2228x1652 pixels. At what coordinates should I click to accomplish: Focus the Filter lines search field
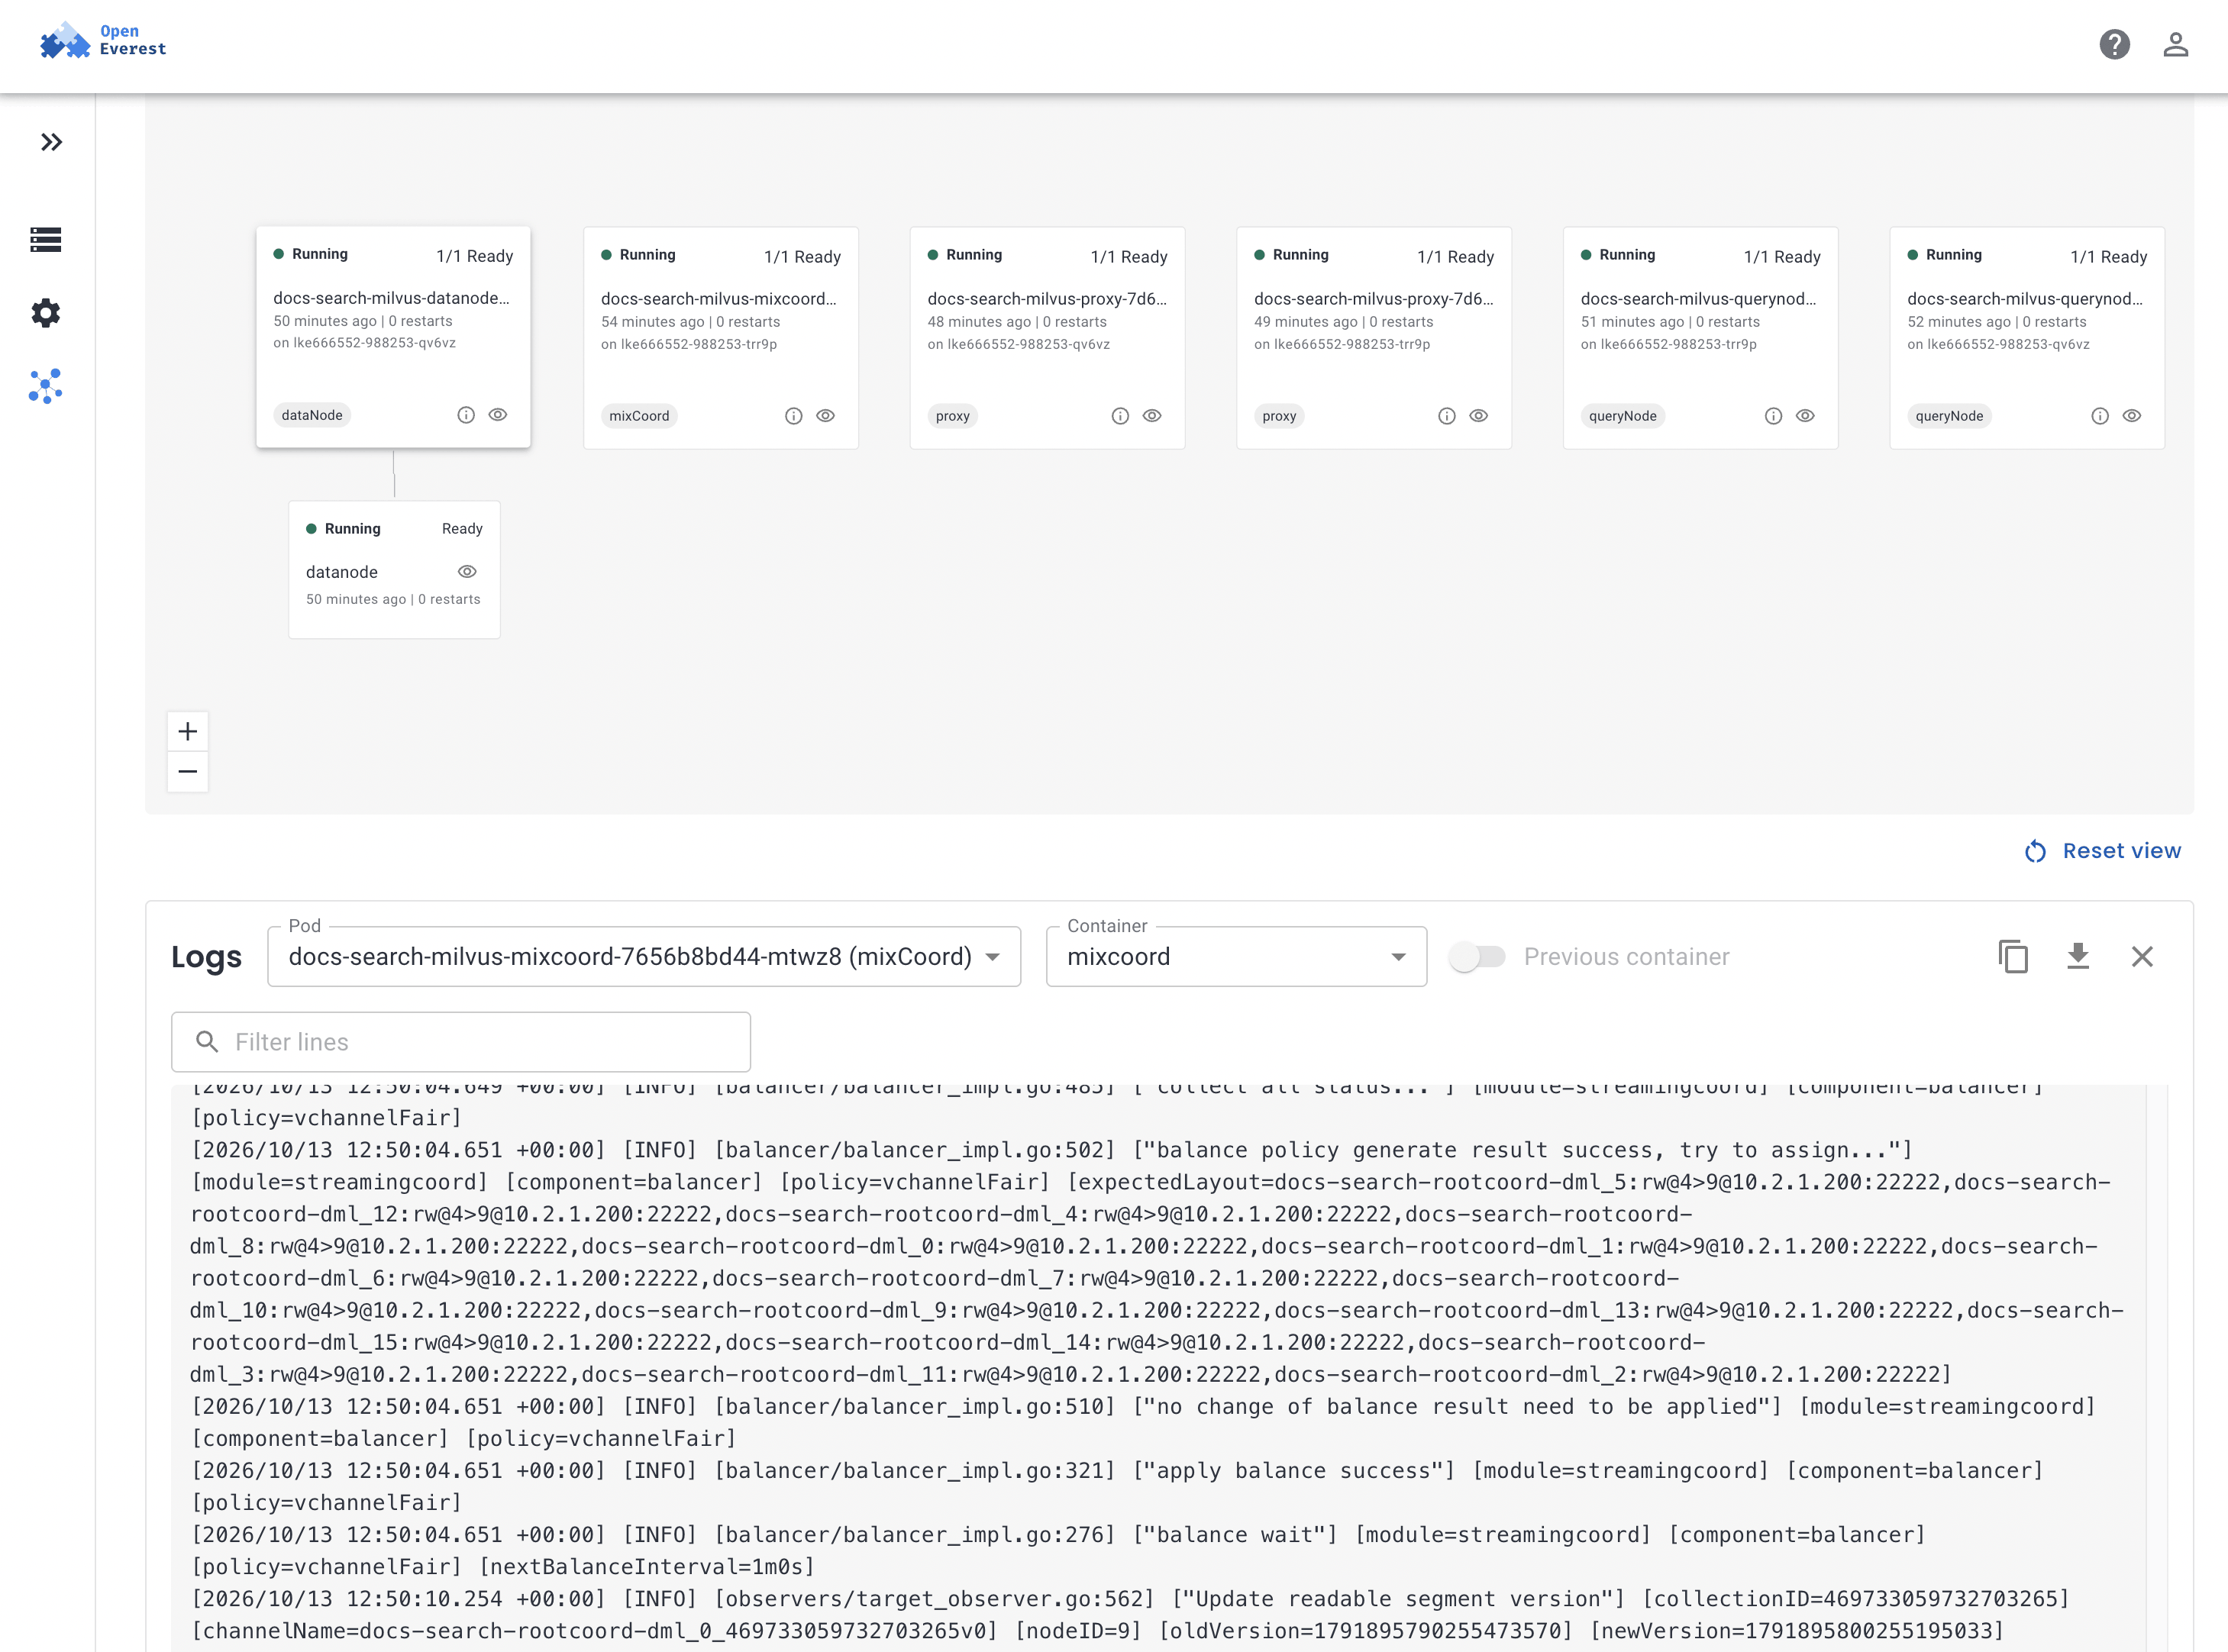[461, 1042]
